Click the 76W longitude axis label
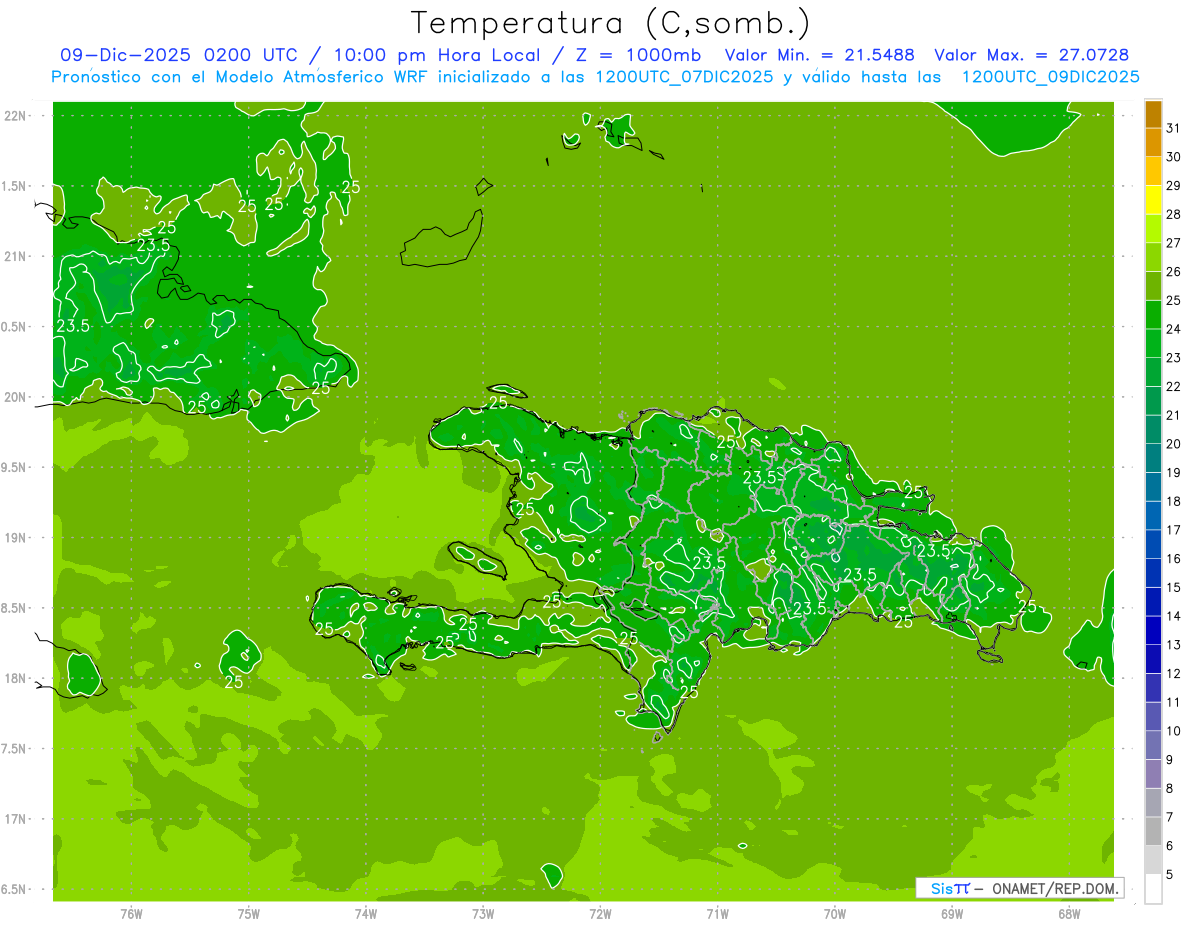Screen dimensions: 1200x927 (131, 914)
